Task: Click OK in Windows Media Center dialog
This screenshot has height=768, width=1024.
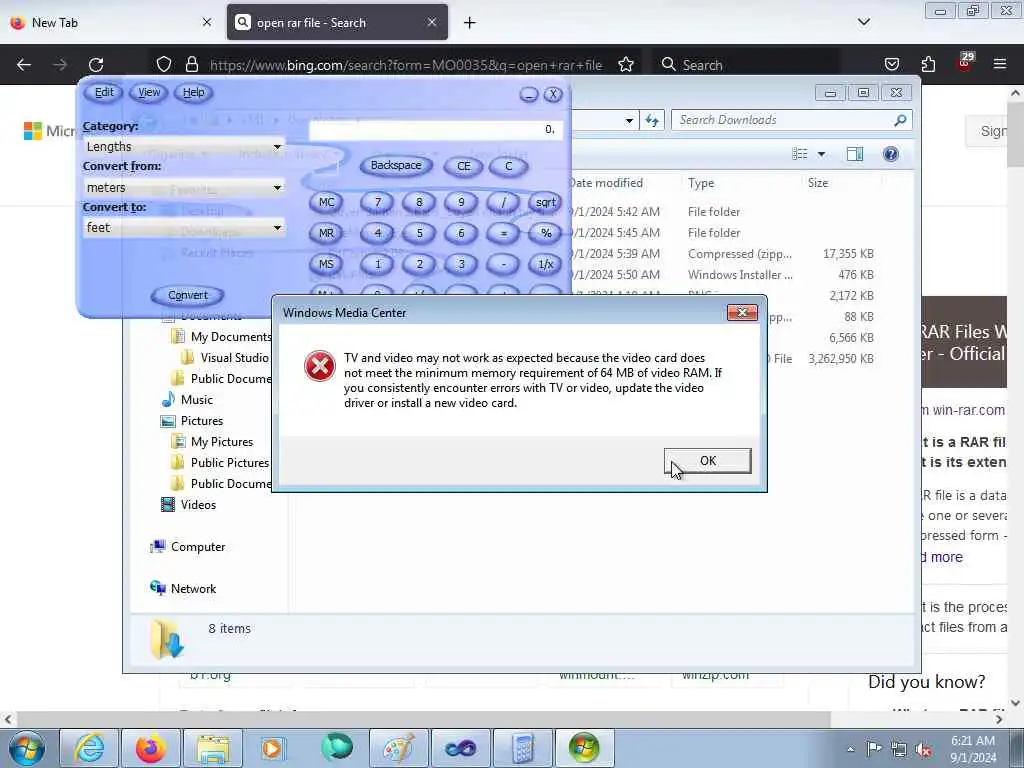Action: pos(707,461)
